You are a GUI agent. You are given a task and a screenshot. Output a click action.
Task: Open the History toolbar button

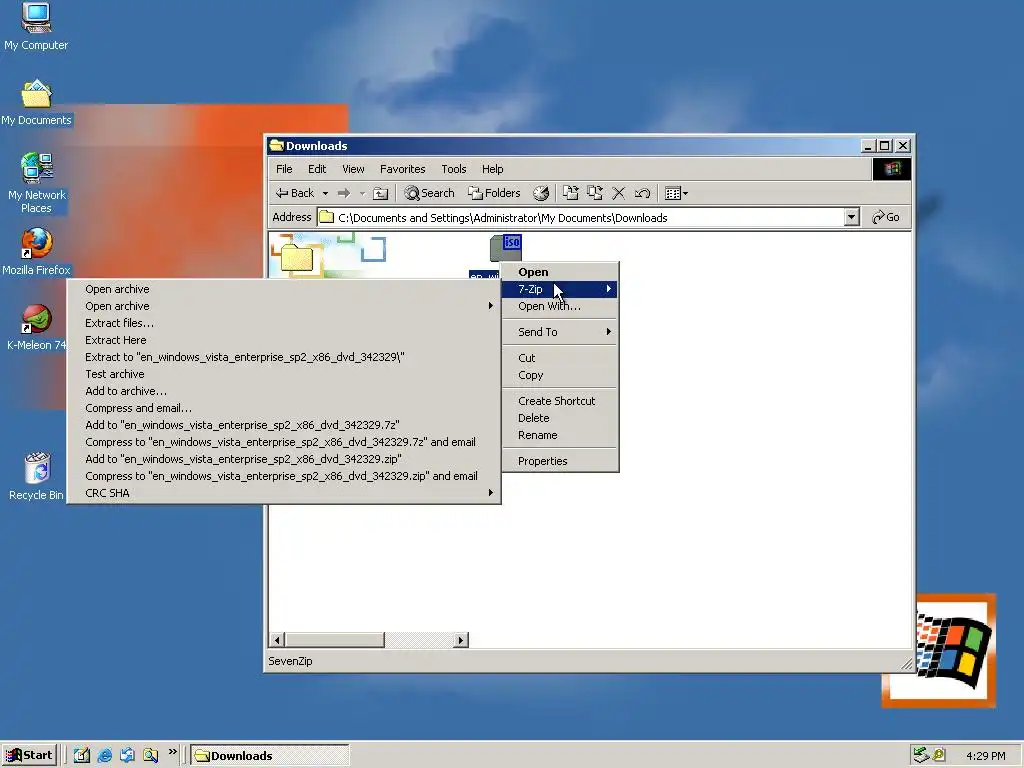pos(541,193)
